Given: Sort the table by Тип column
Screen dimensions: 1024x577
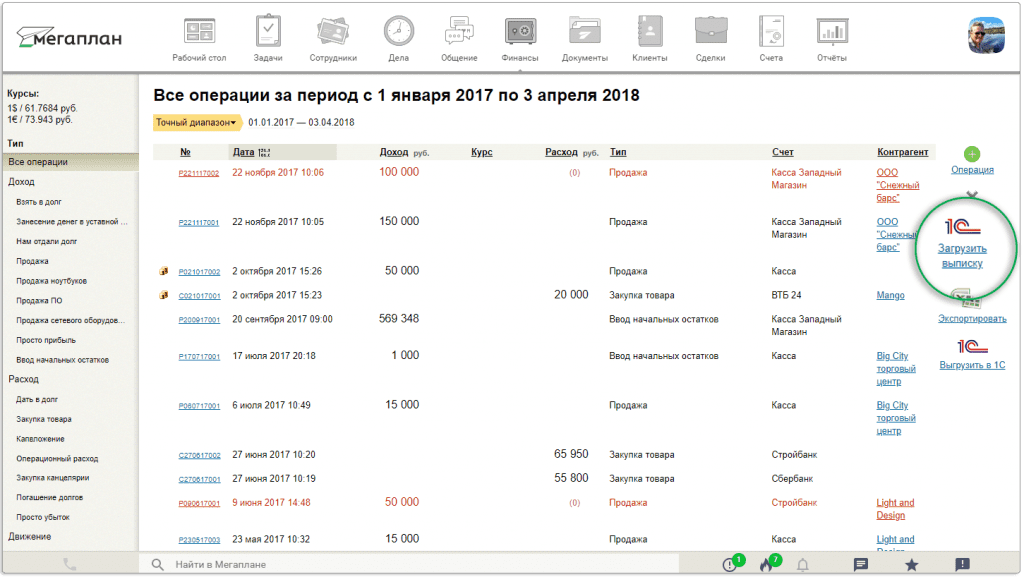Looking at the screenshot, I should tap(618, 152).
